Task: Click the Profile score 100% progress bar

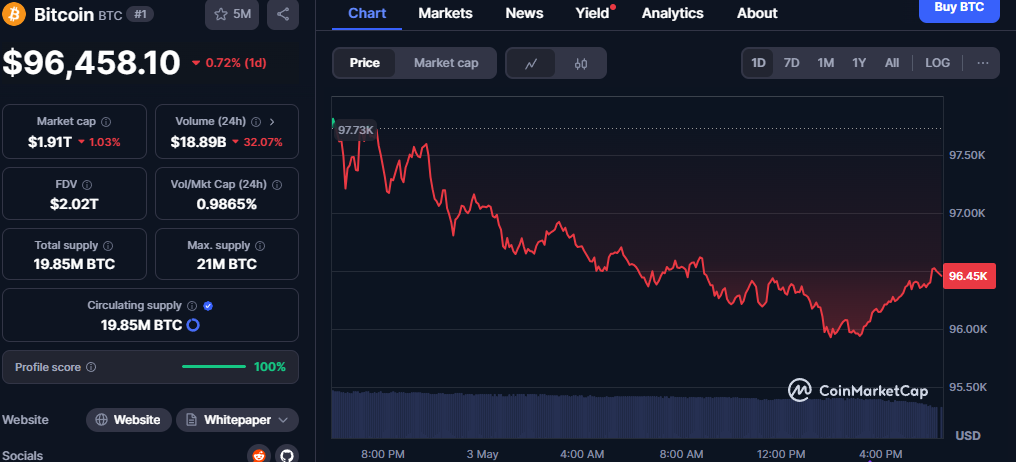Action: [x=214, y=367]
